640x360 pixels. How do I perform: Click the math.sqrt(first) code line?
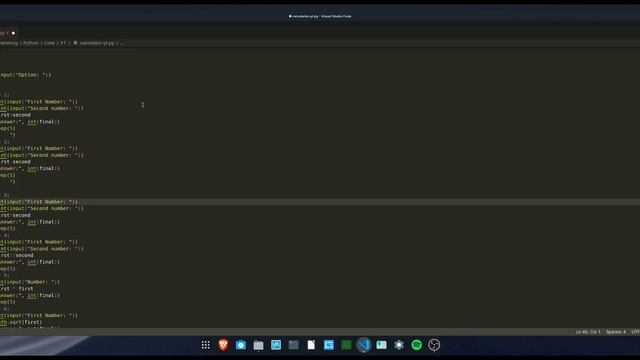click(x=21, y=322)
